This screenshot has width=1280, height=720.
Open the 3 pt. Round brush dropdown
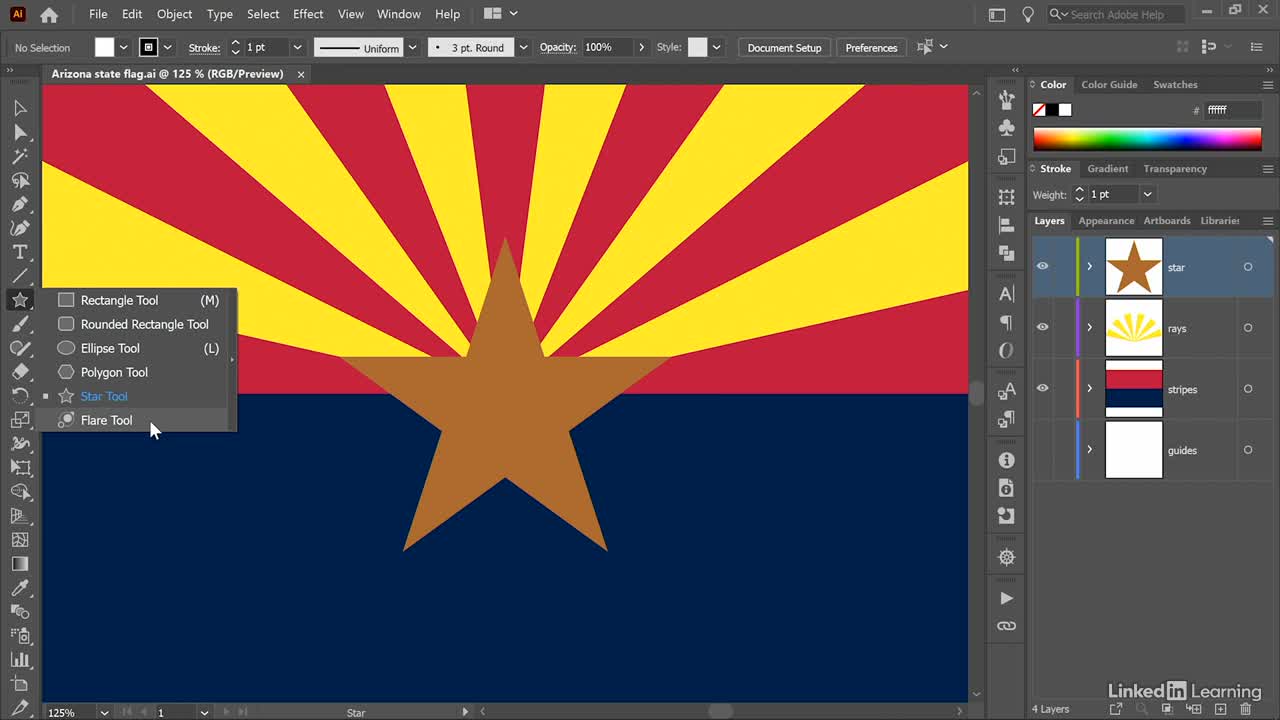coord(522,48)
